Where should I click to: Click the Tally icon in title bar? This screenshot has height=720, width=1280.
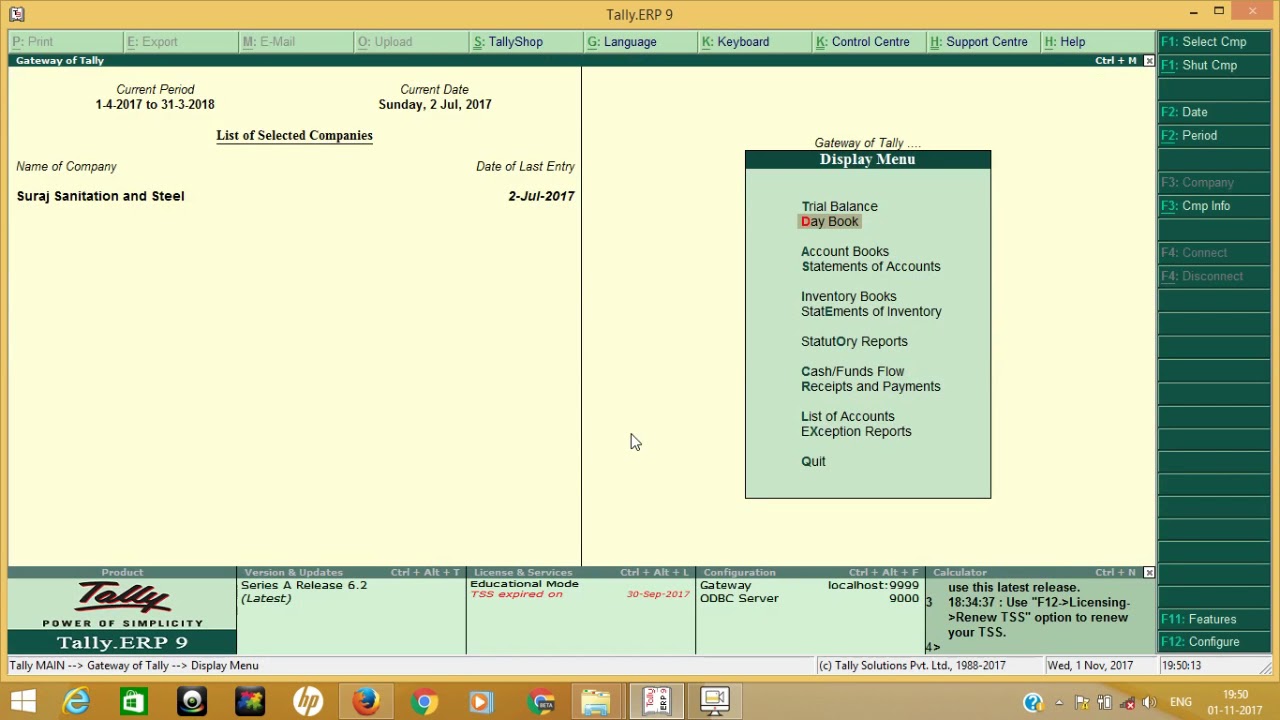(x=16, y=14)
